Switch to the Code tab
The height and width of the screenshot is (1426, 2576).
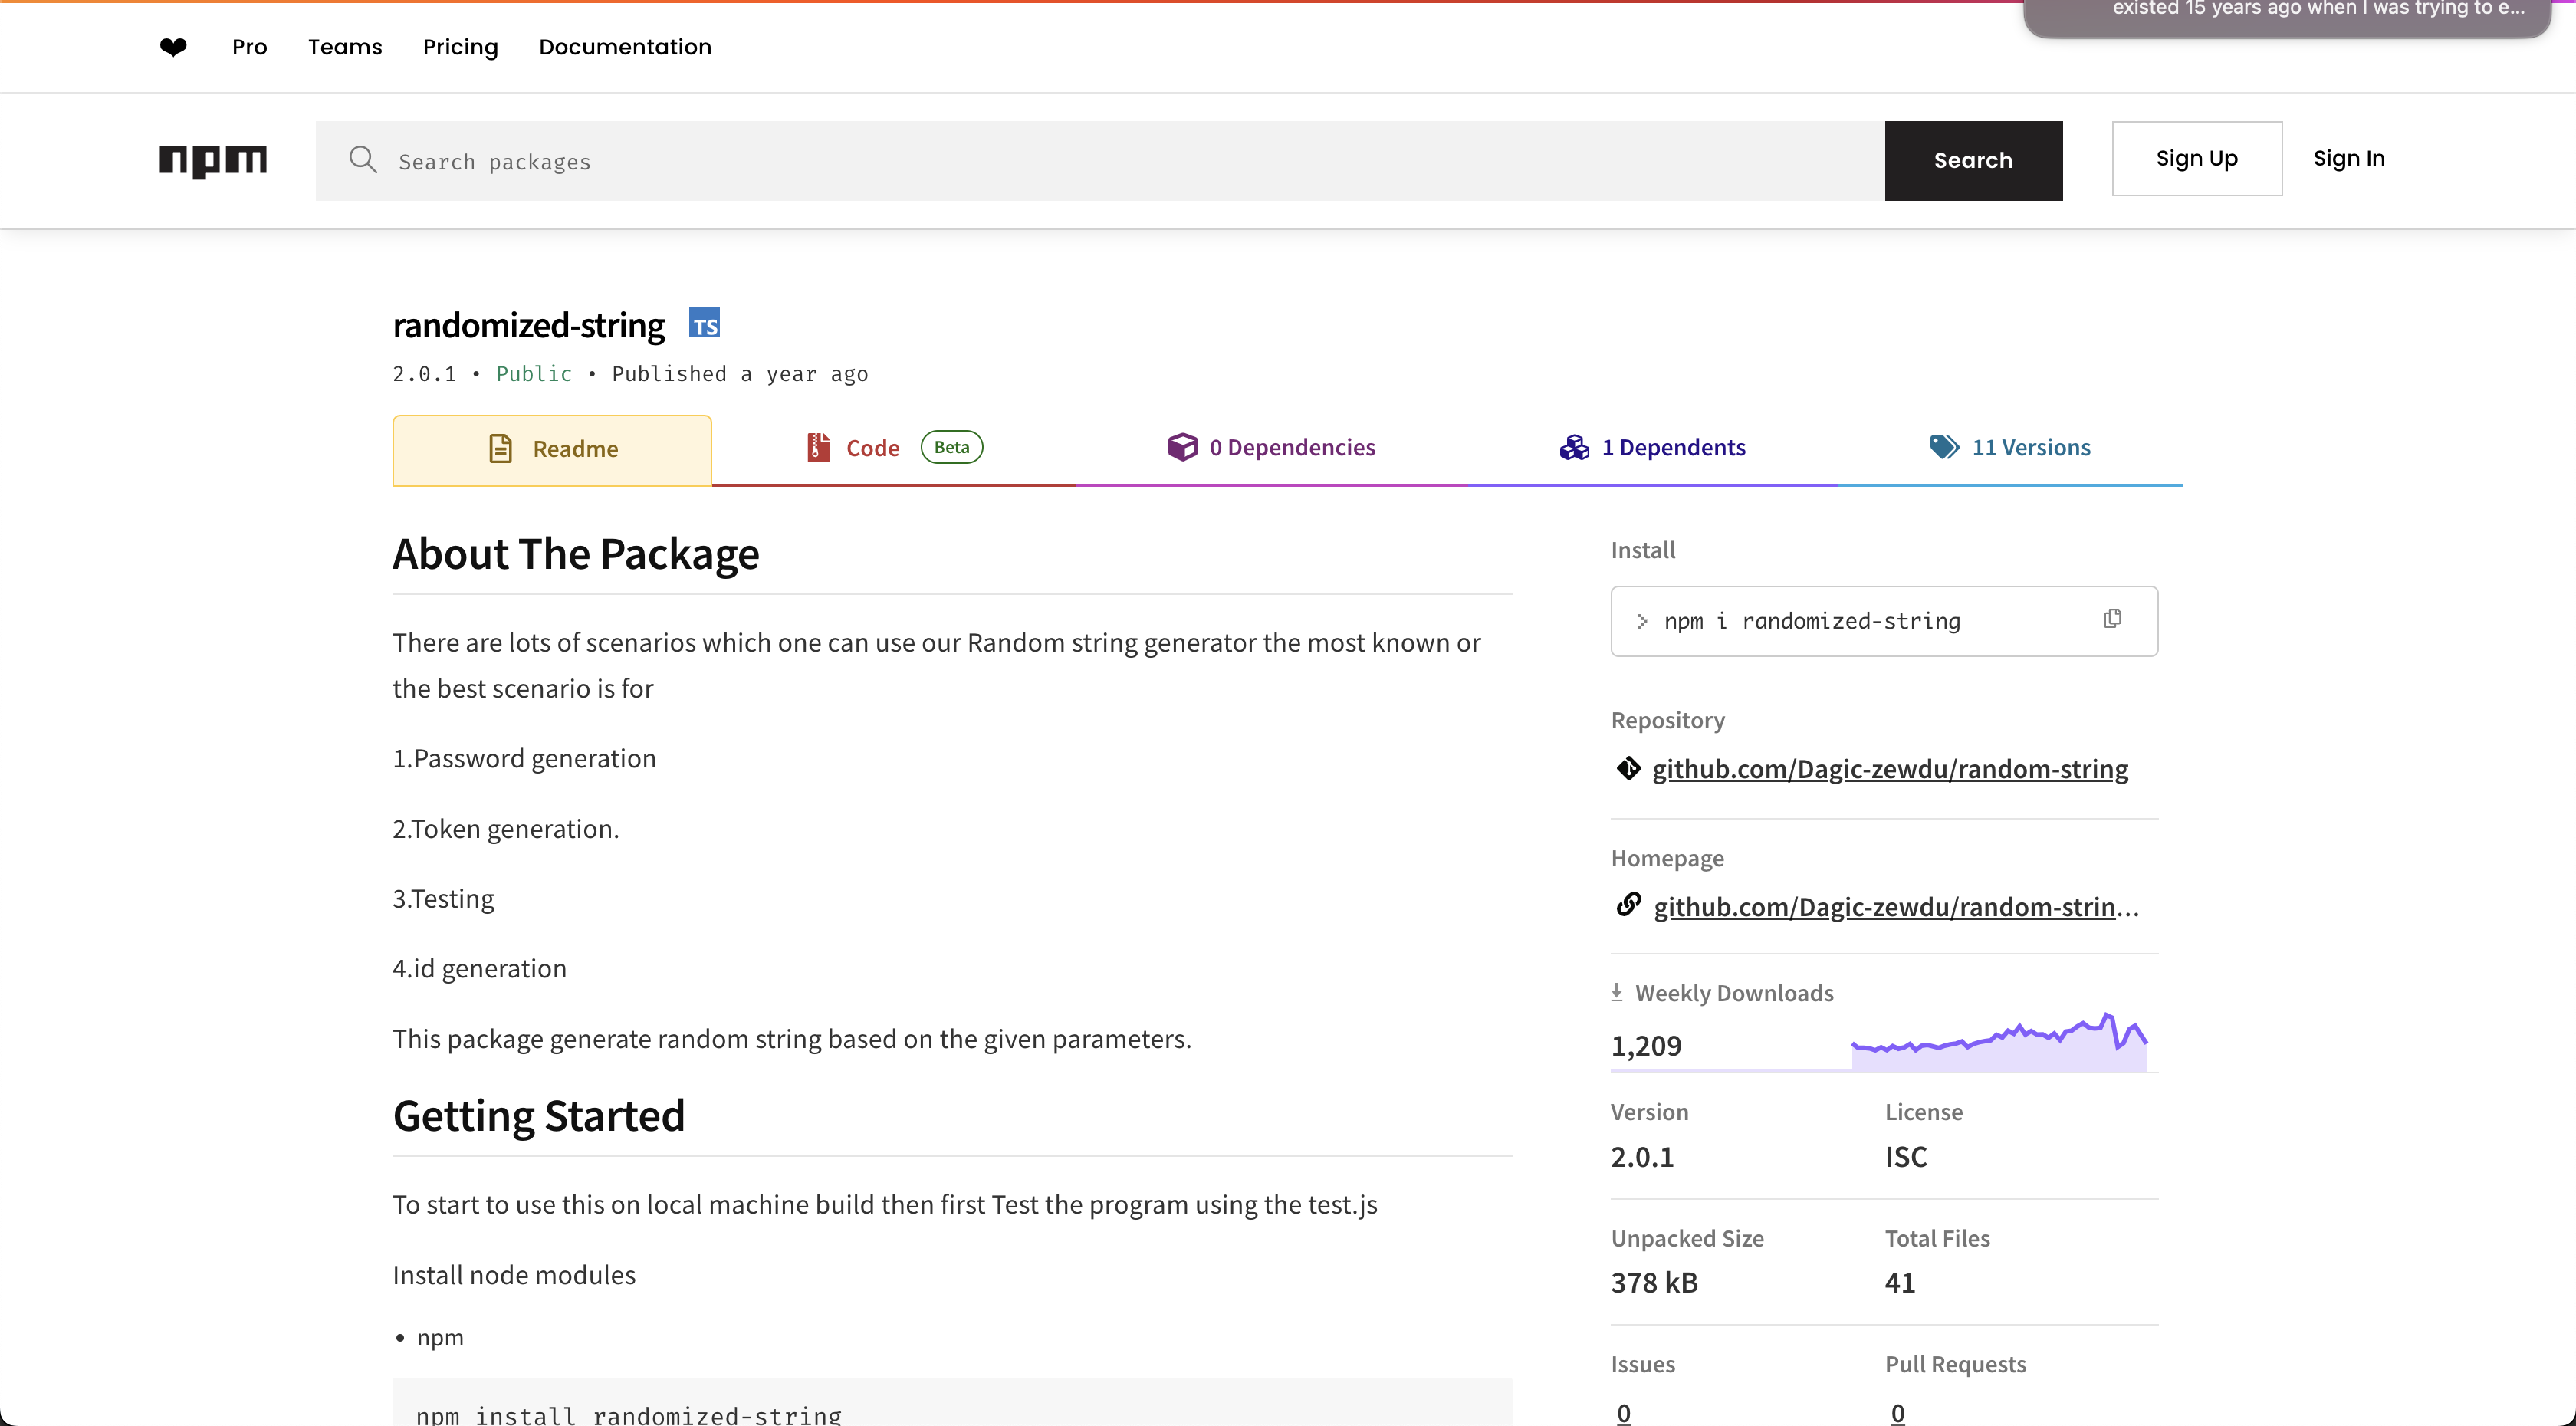pos(894,450)
